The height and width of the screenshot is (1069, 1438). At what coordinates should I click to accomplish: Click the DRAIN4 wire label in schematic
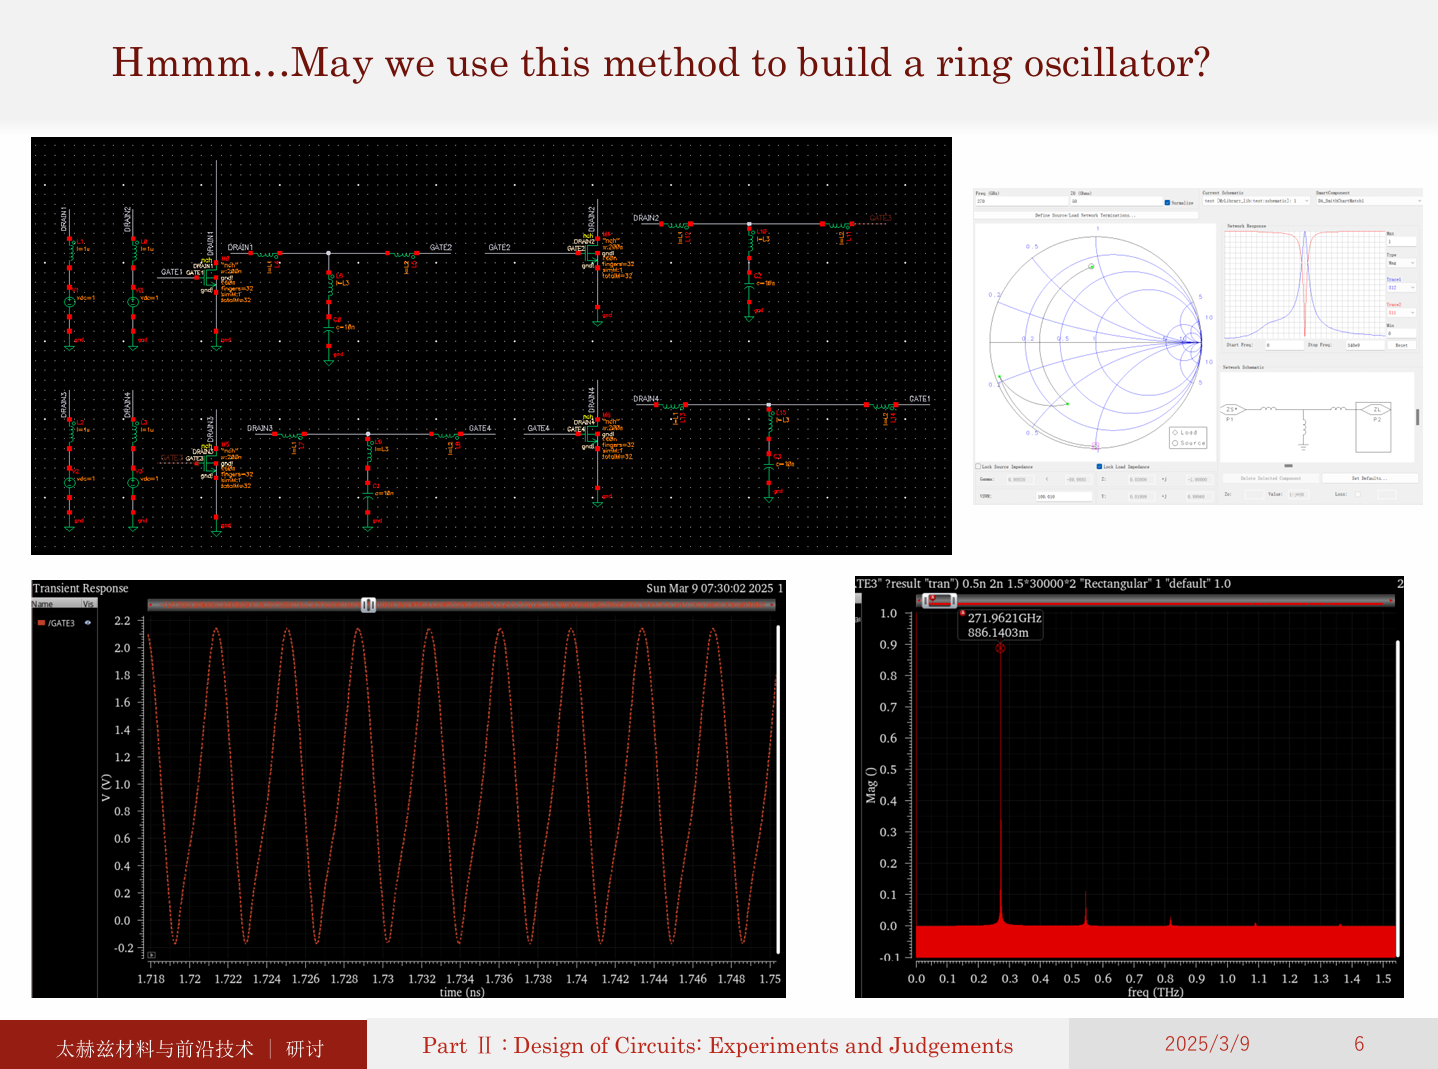tap(646, 399)
